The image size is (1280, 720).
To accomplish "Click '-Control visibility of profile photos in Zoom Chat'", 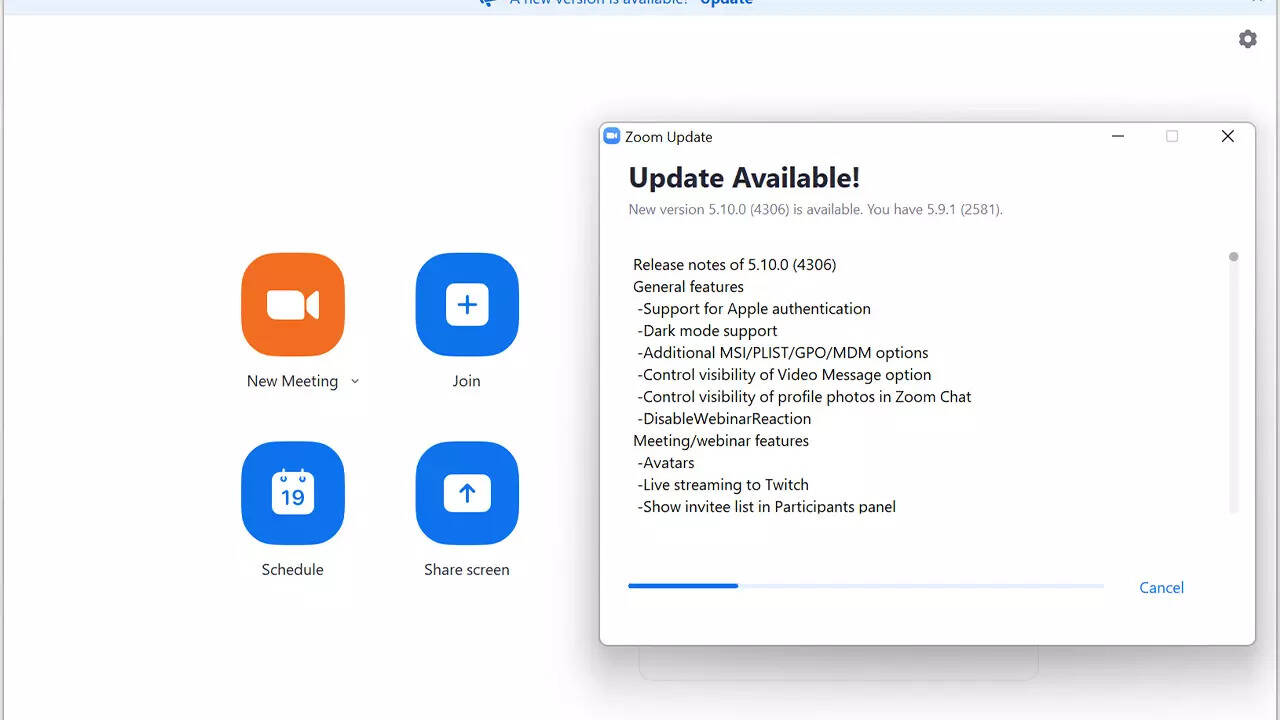I will click(x=804, y=397).
